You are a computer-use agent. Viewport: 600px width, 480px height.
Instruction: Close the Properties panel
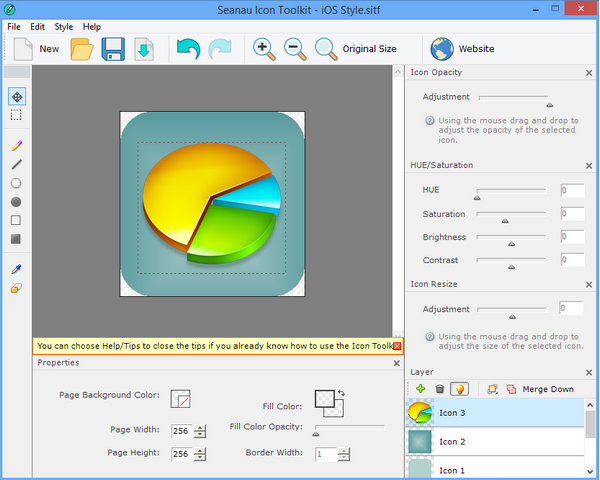[397, 363]
